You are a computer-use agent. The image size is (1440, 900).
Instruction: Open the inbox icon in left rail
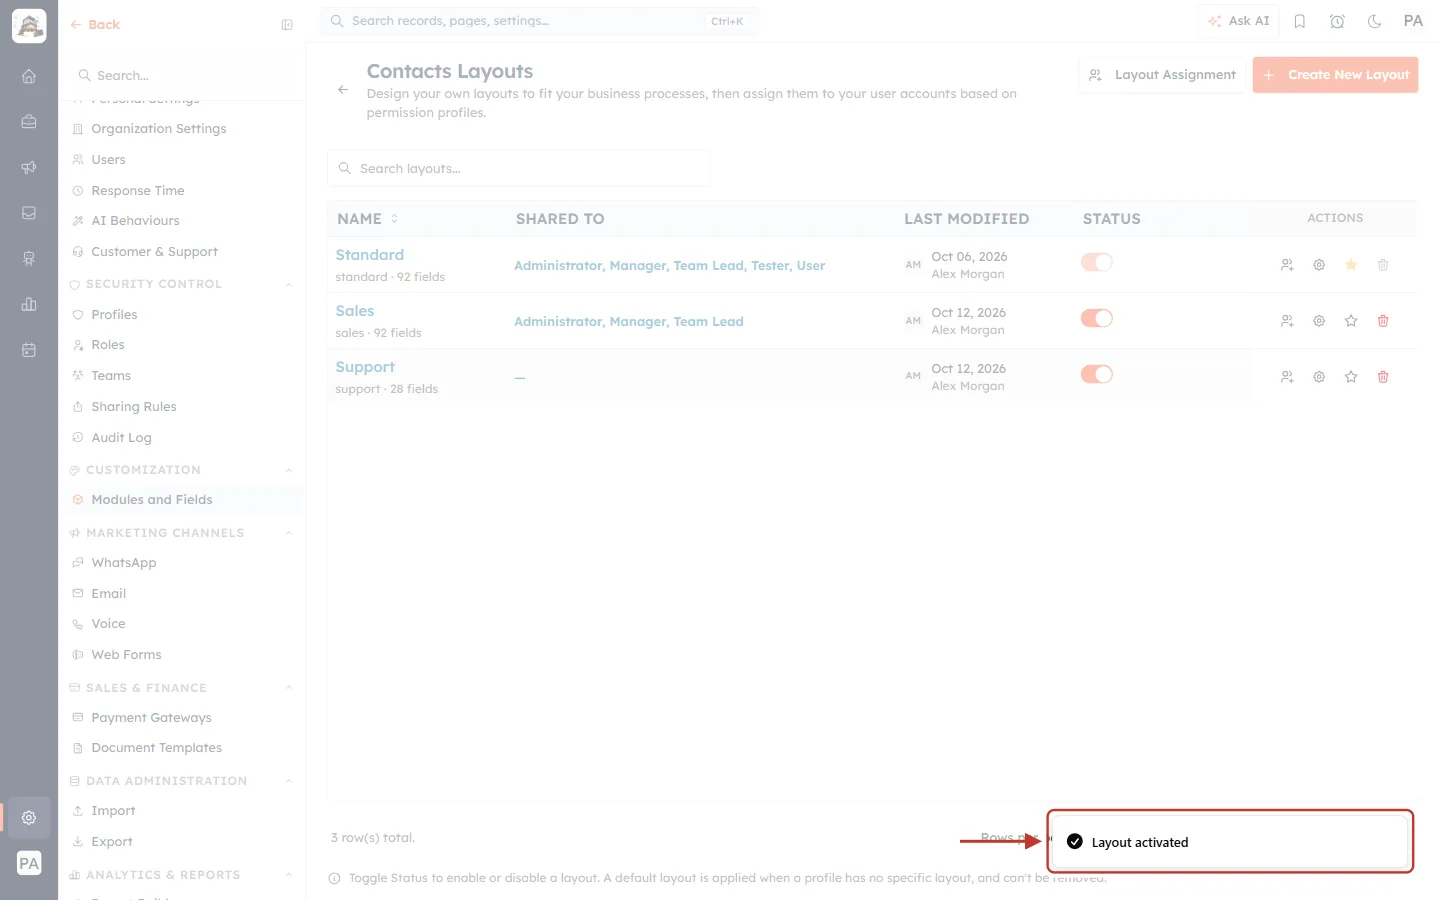pos(29,213)
